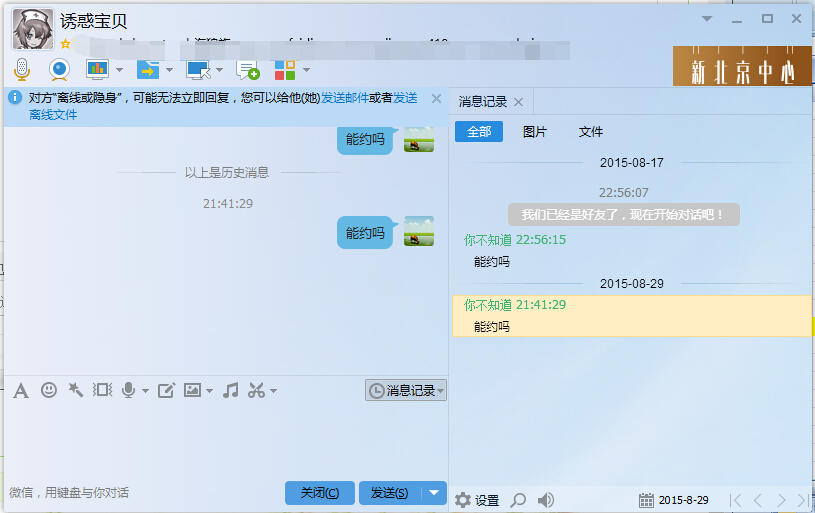Click the music note icon
This screenshot has height=513, width=815.
[230, 390]
